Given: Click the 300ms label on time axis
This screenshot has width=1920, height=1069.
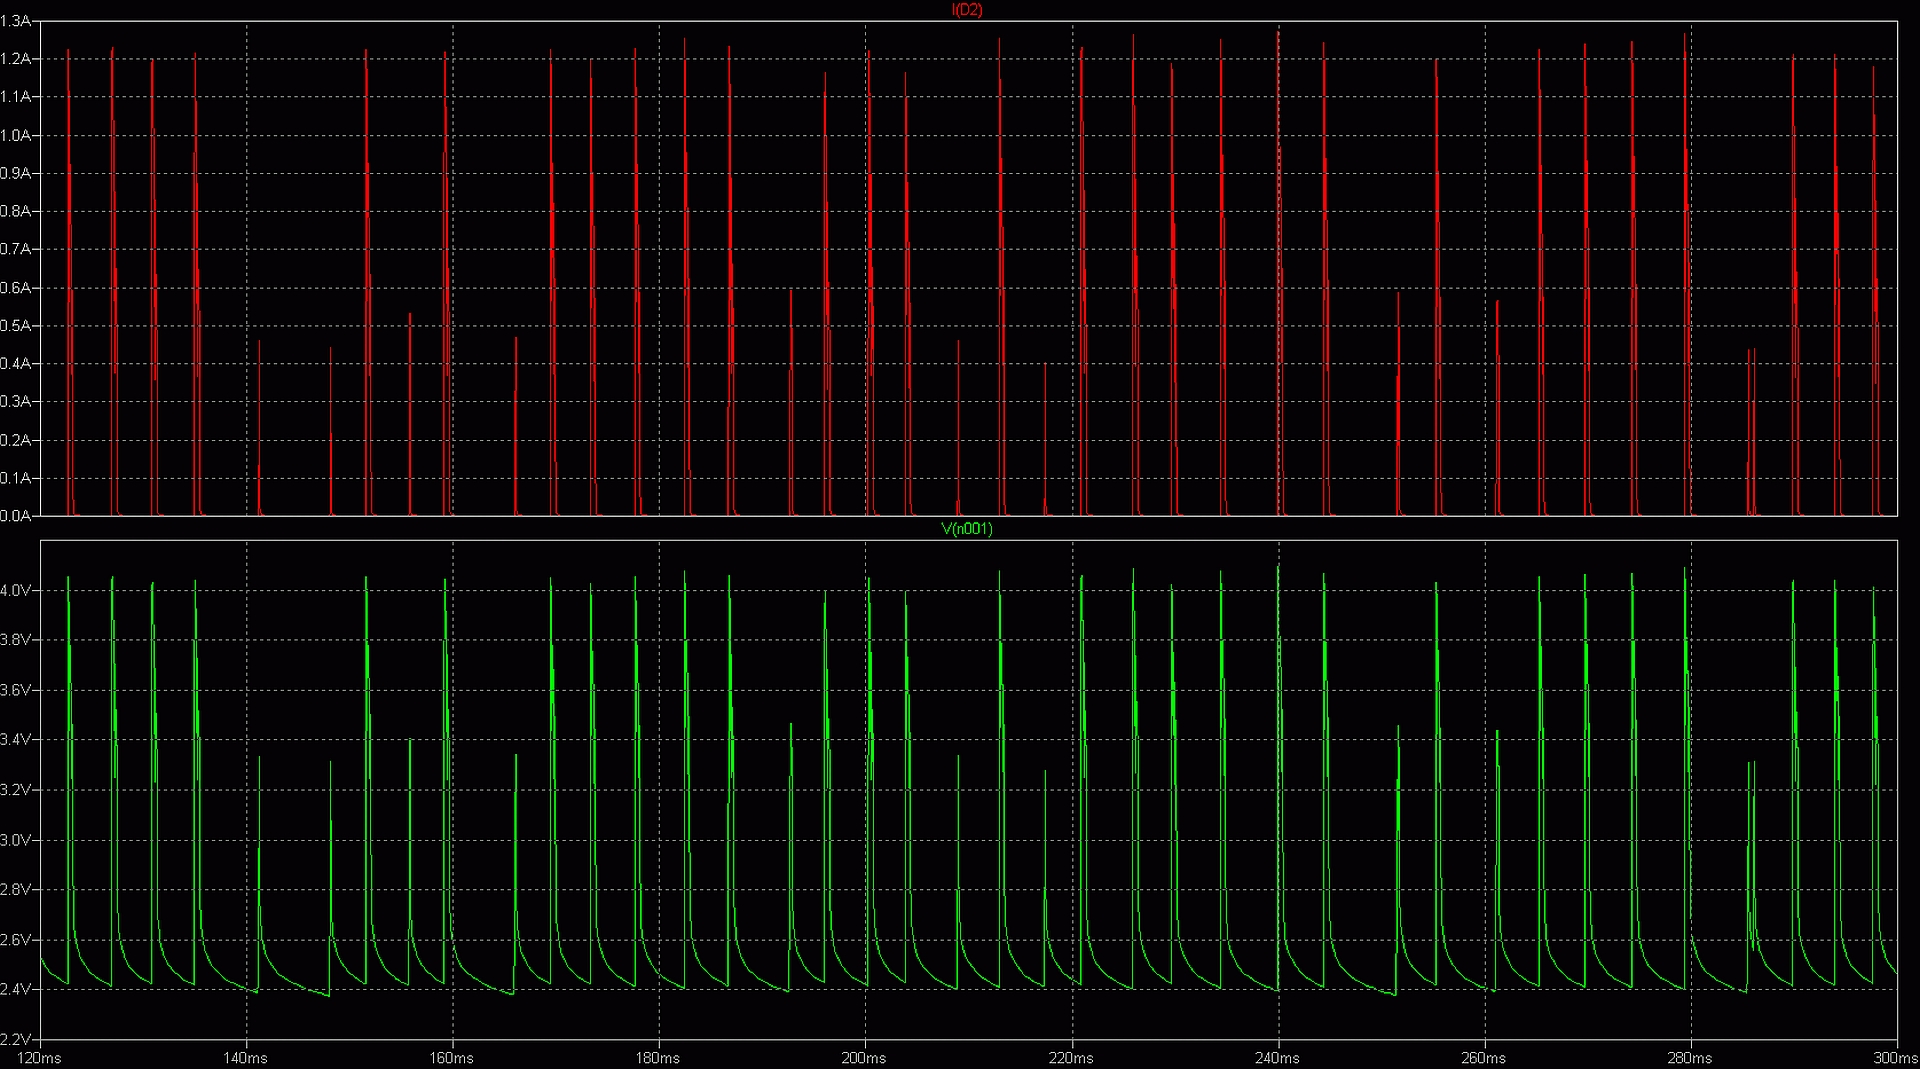Looking at the screenshot, I should click(1894, 1058).
